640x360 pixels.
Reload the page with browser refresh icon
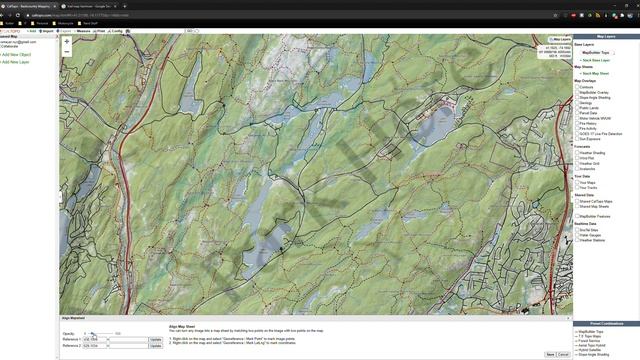point(18,15)
